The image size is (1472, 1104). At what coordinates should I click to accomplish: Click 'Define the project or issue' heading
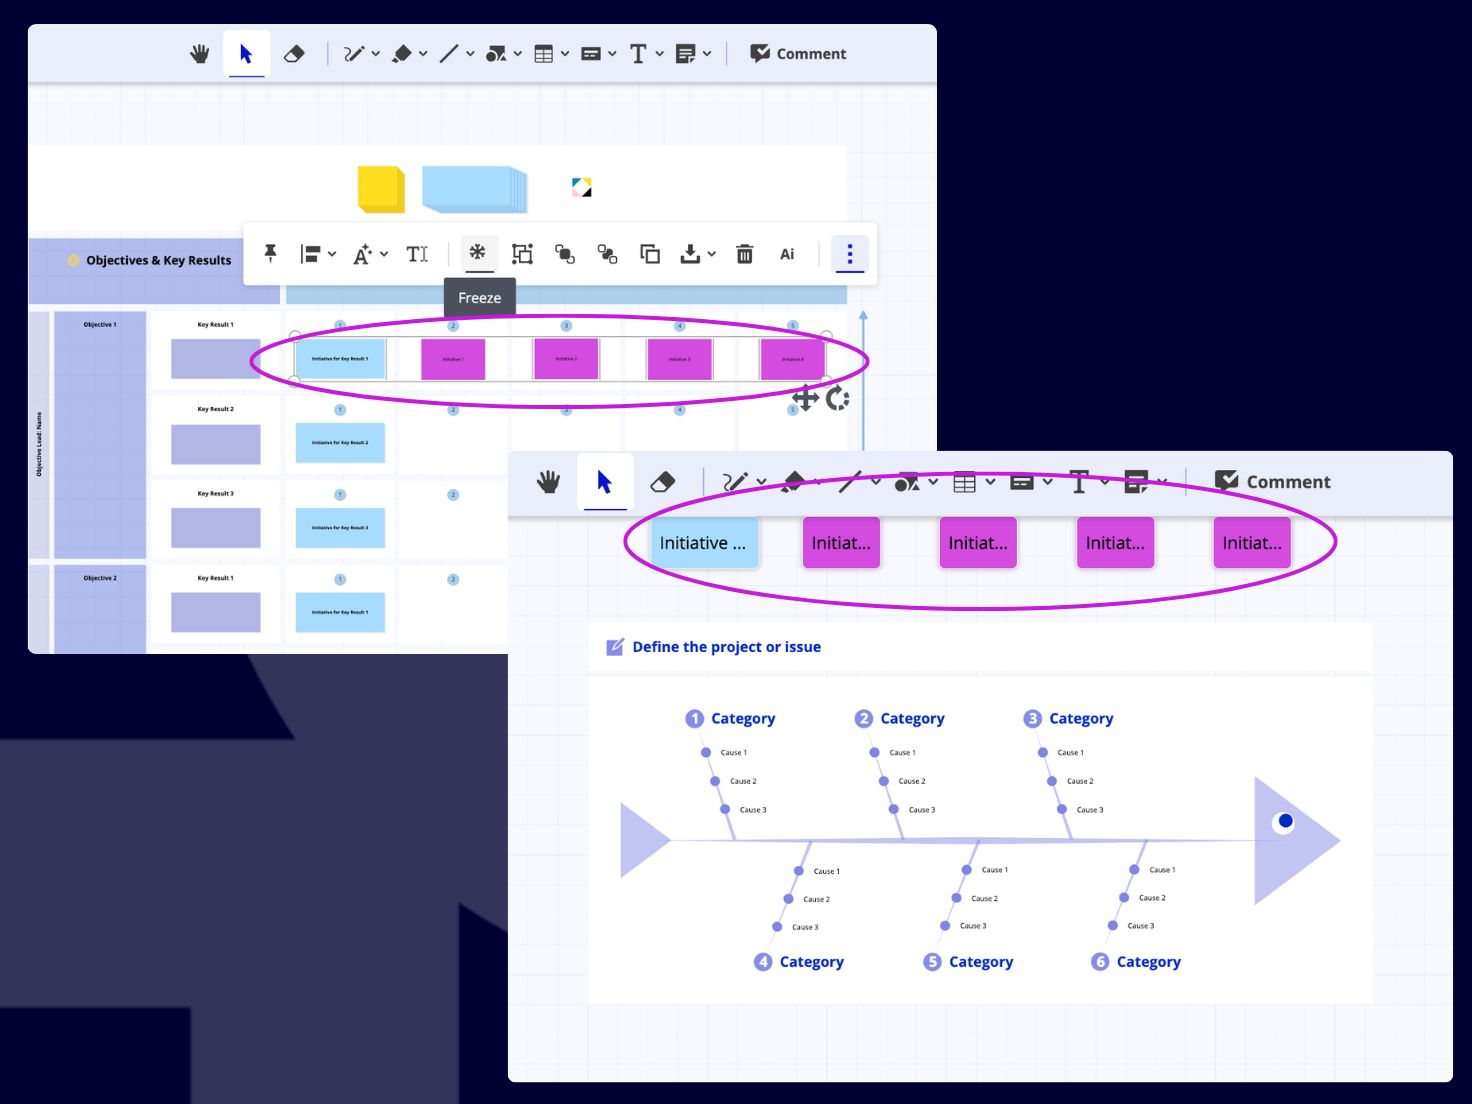(726, 647)
